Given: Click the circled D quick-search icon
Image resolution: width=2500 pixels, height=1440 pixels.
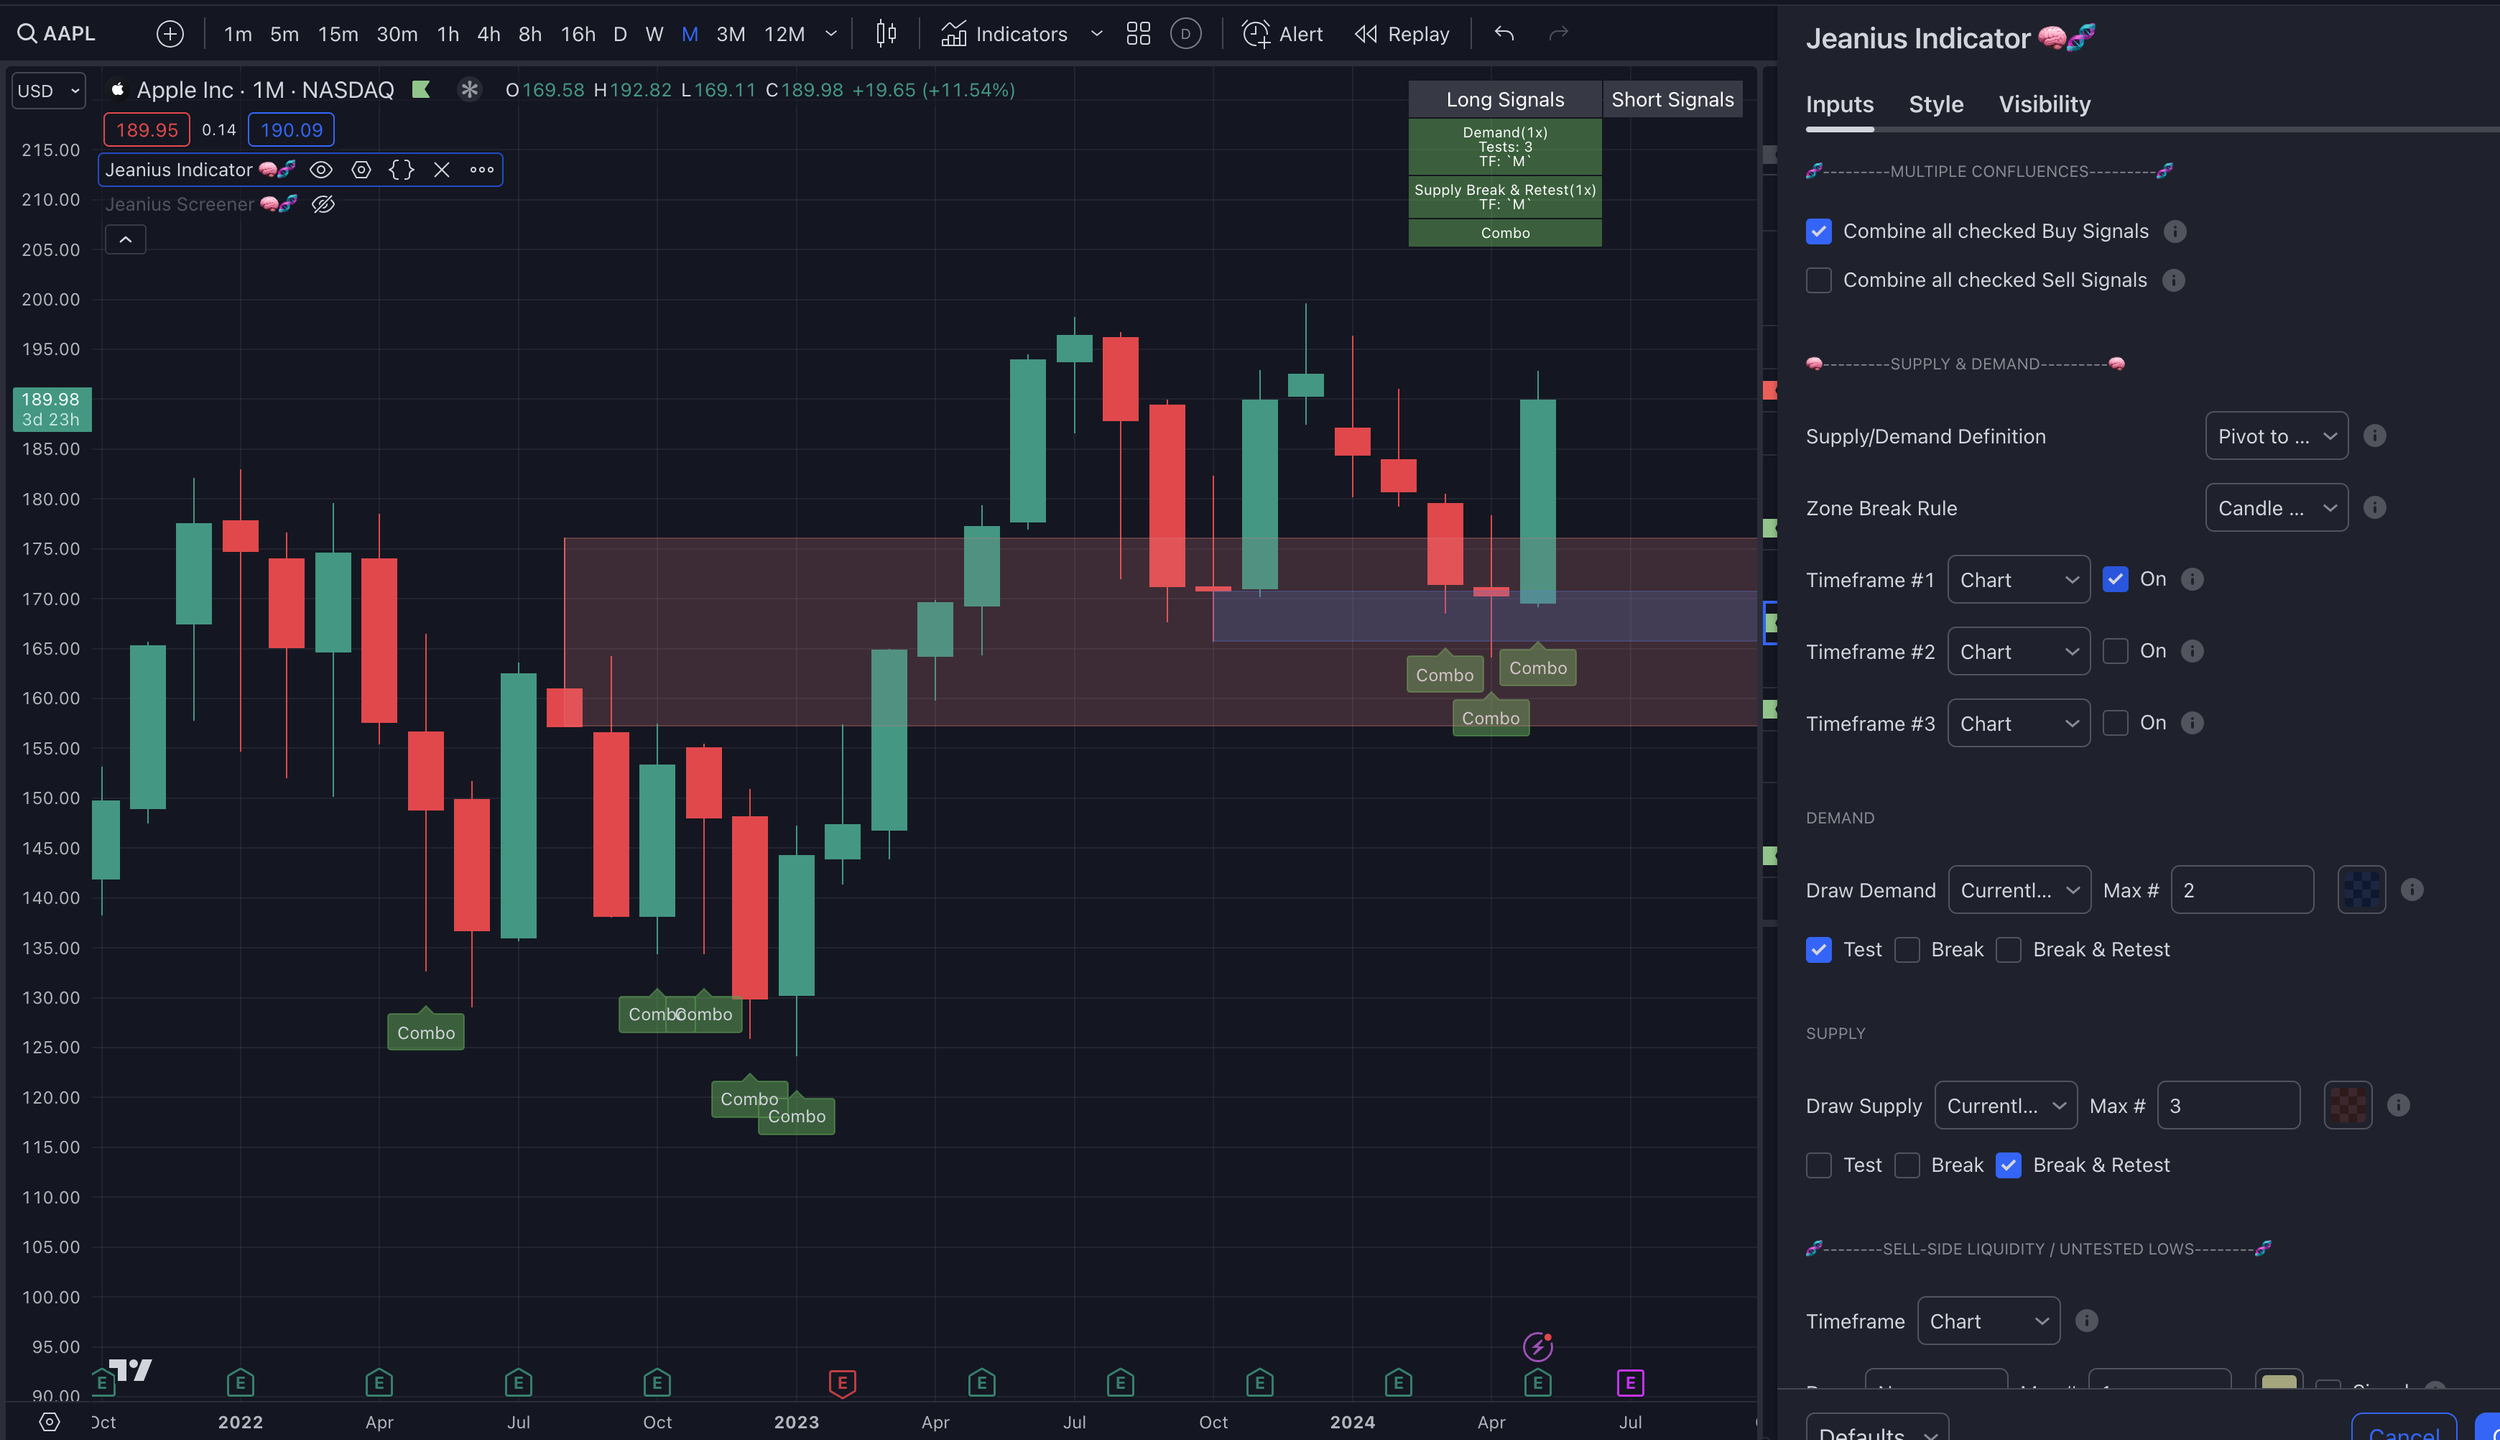Looking at the screenshot, I should point(1185,34).
